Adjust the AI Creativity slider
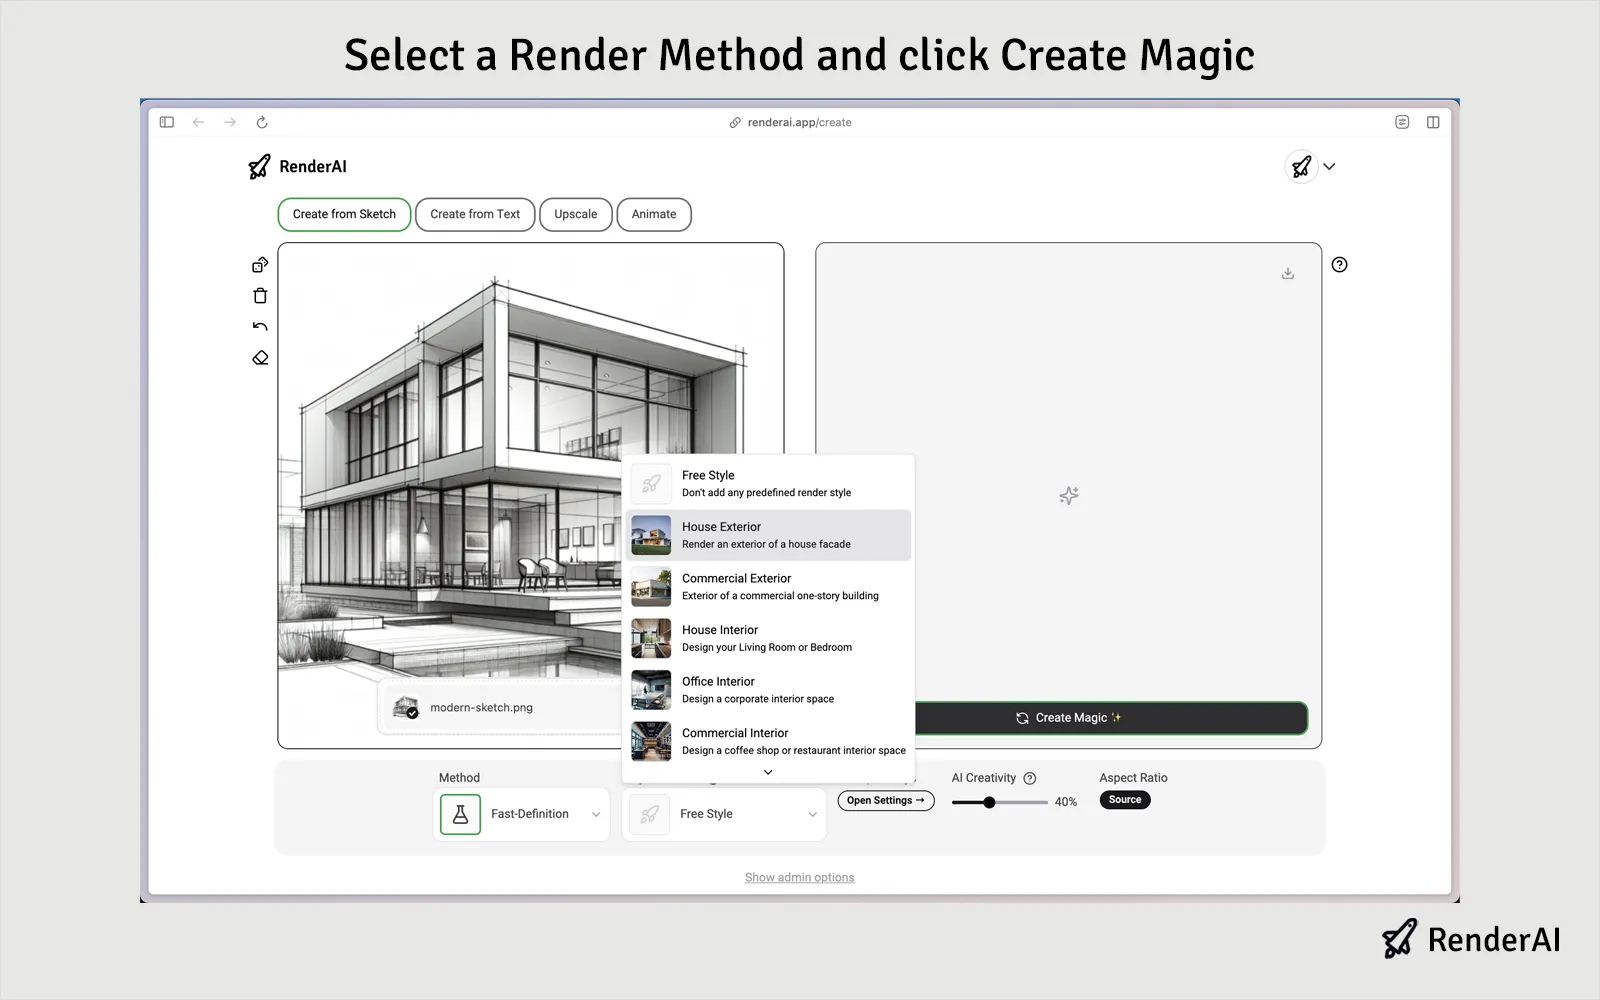This screenshot has height=1000, width=1600. pos(990,801)
